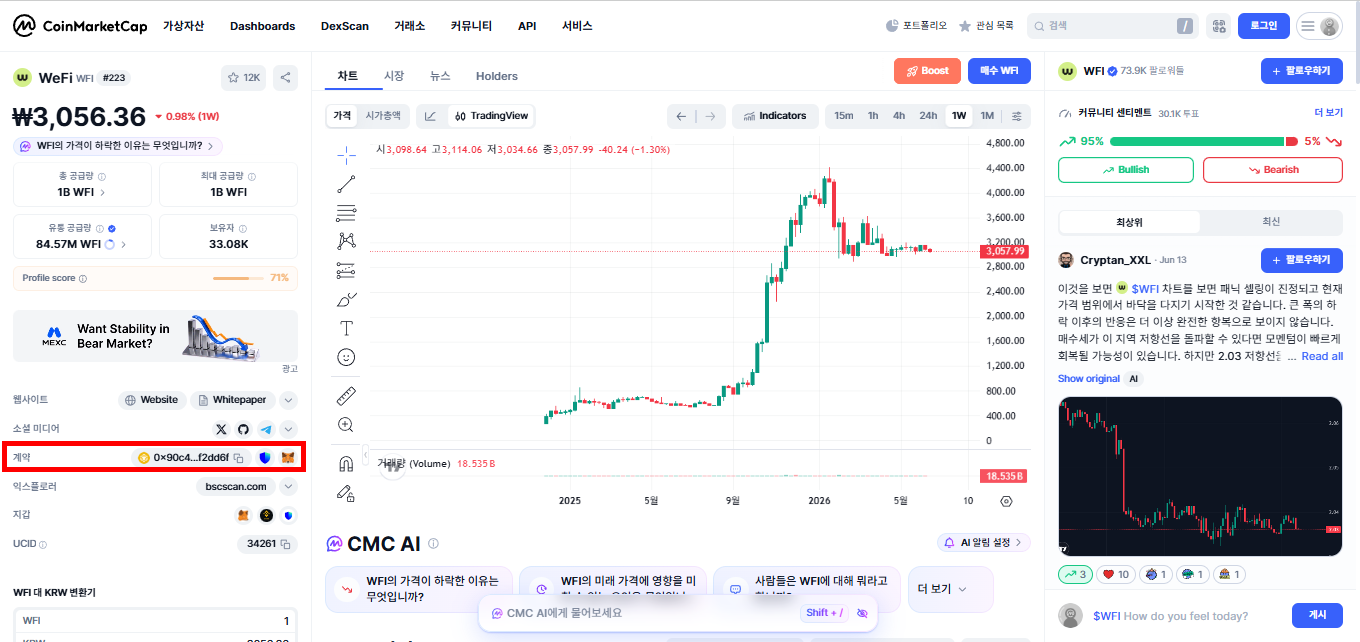Select the 최신 feed tab
This screenshot has height=642, width=1360.
tap(1271, 222)
